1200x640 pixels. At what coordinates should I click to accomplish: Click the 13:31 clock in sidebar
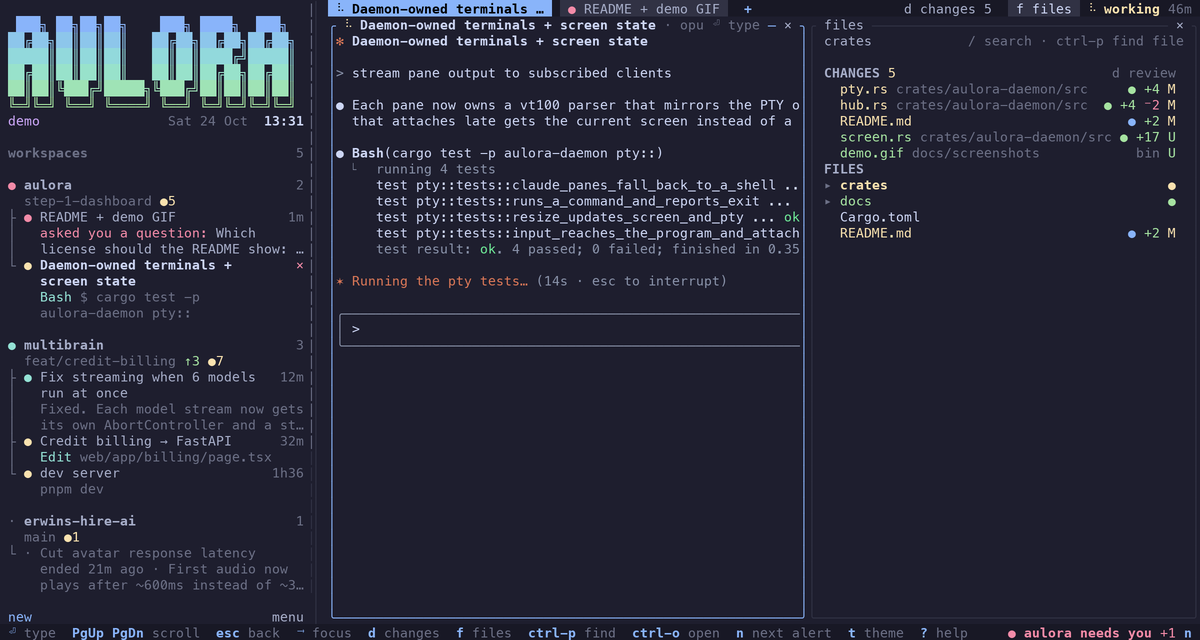click(x=284, y=121)
